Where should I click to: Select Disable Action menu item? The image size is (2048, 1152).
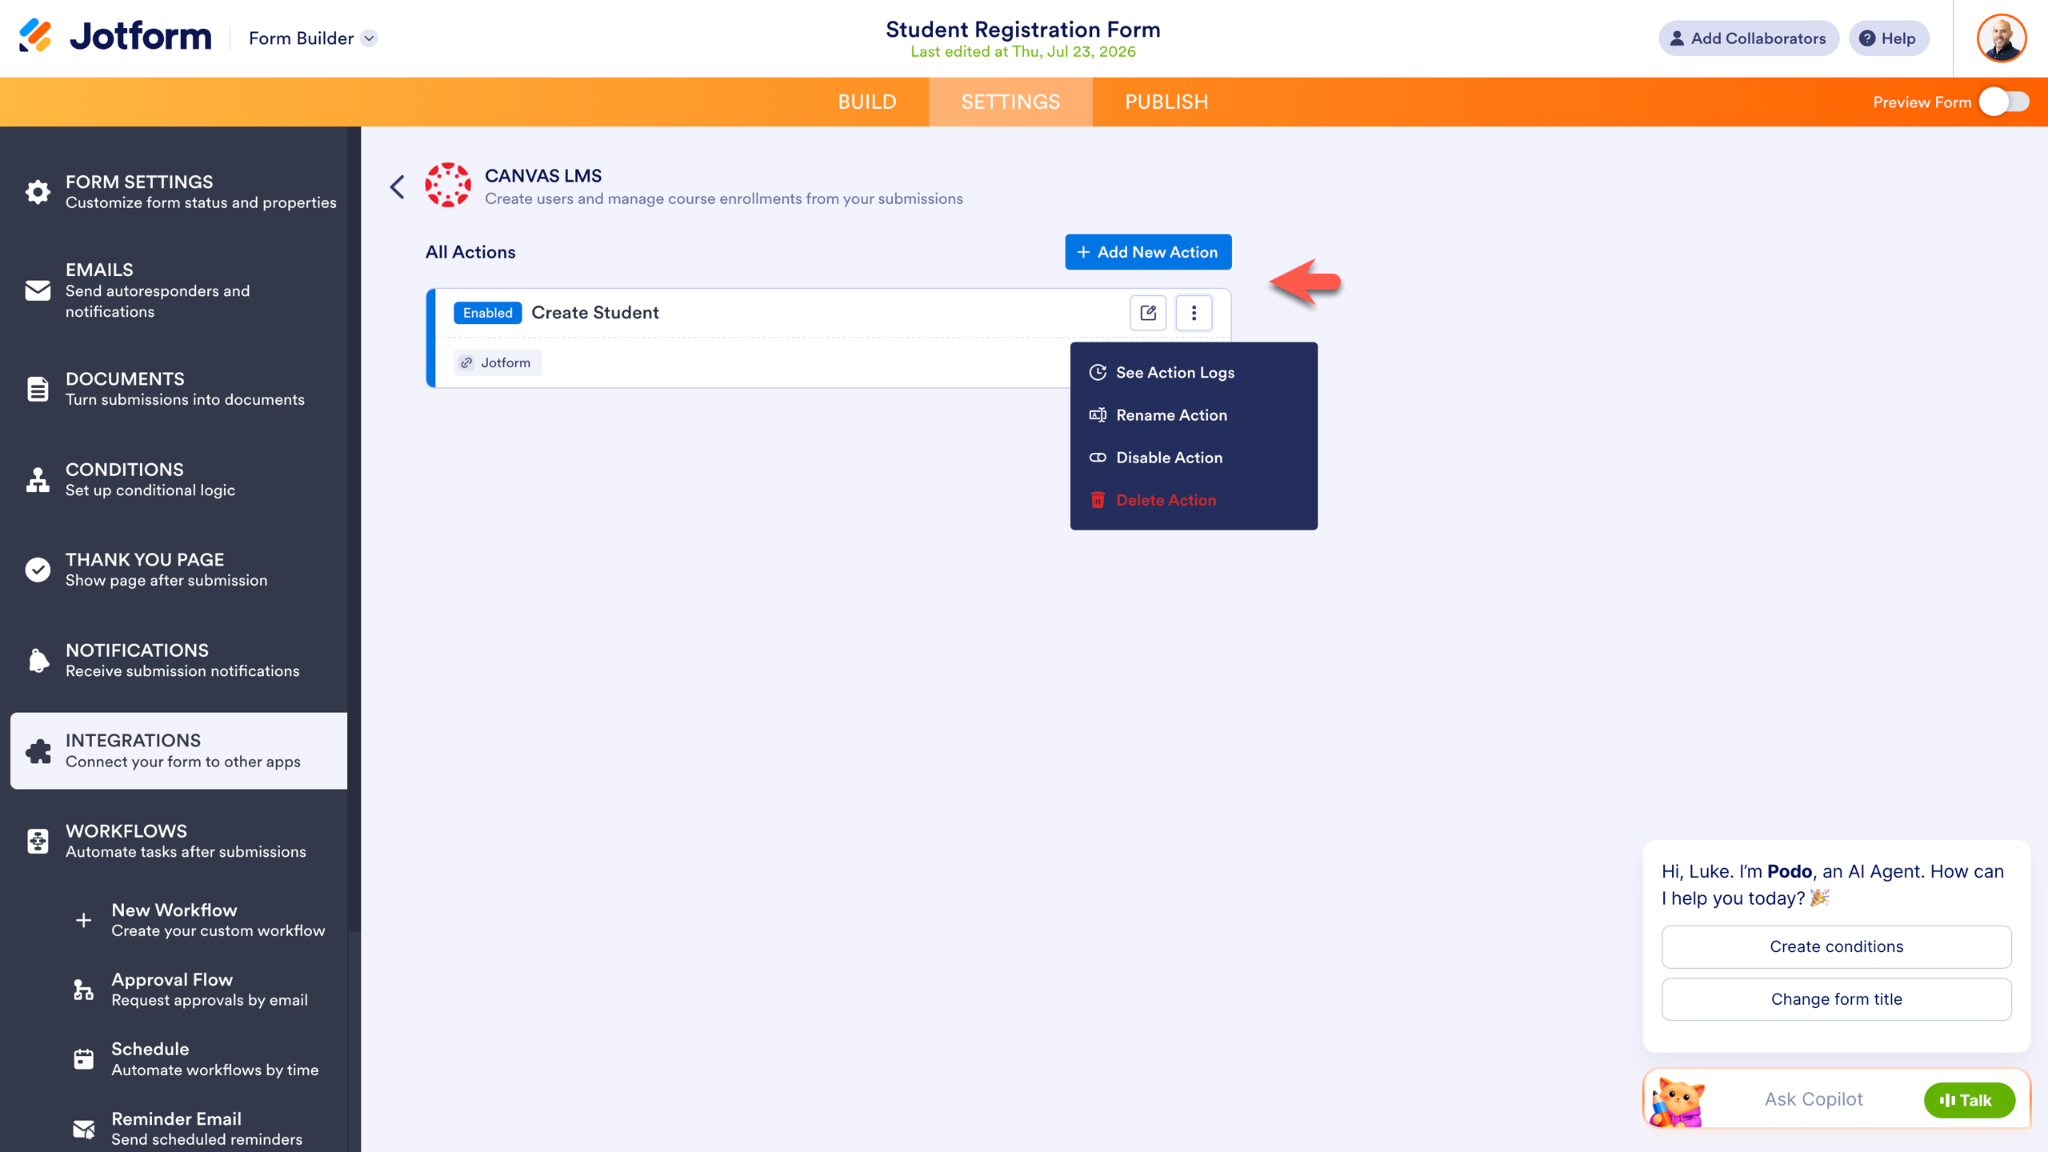pyautogui.click(x=1193, y=458)
